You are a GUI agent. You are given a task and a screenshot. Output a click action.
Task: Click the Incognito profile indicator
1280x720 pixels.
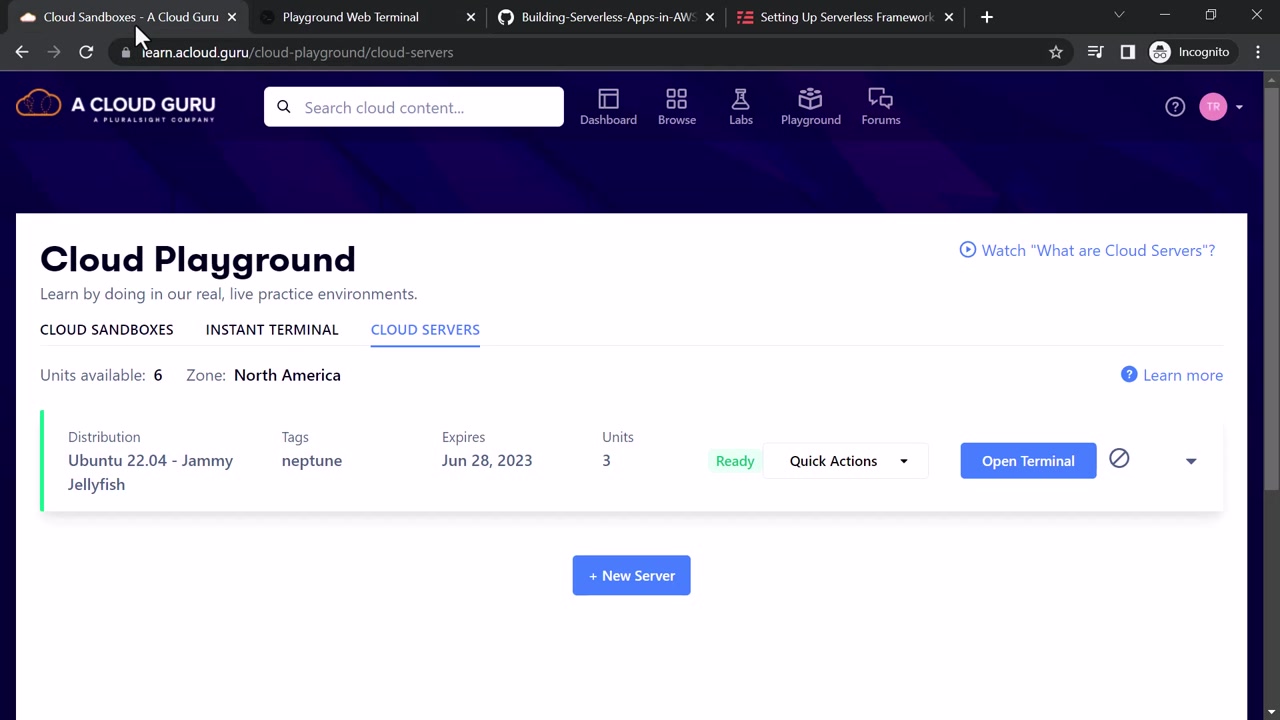(1190, 52)
